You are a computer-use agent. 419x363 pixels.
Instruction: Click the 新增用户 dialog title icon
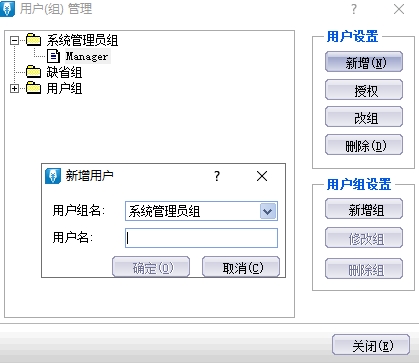[x=53, y=176]
